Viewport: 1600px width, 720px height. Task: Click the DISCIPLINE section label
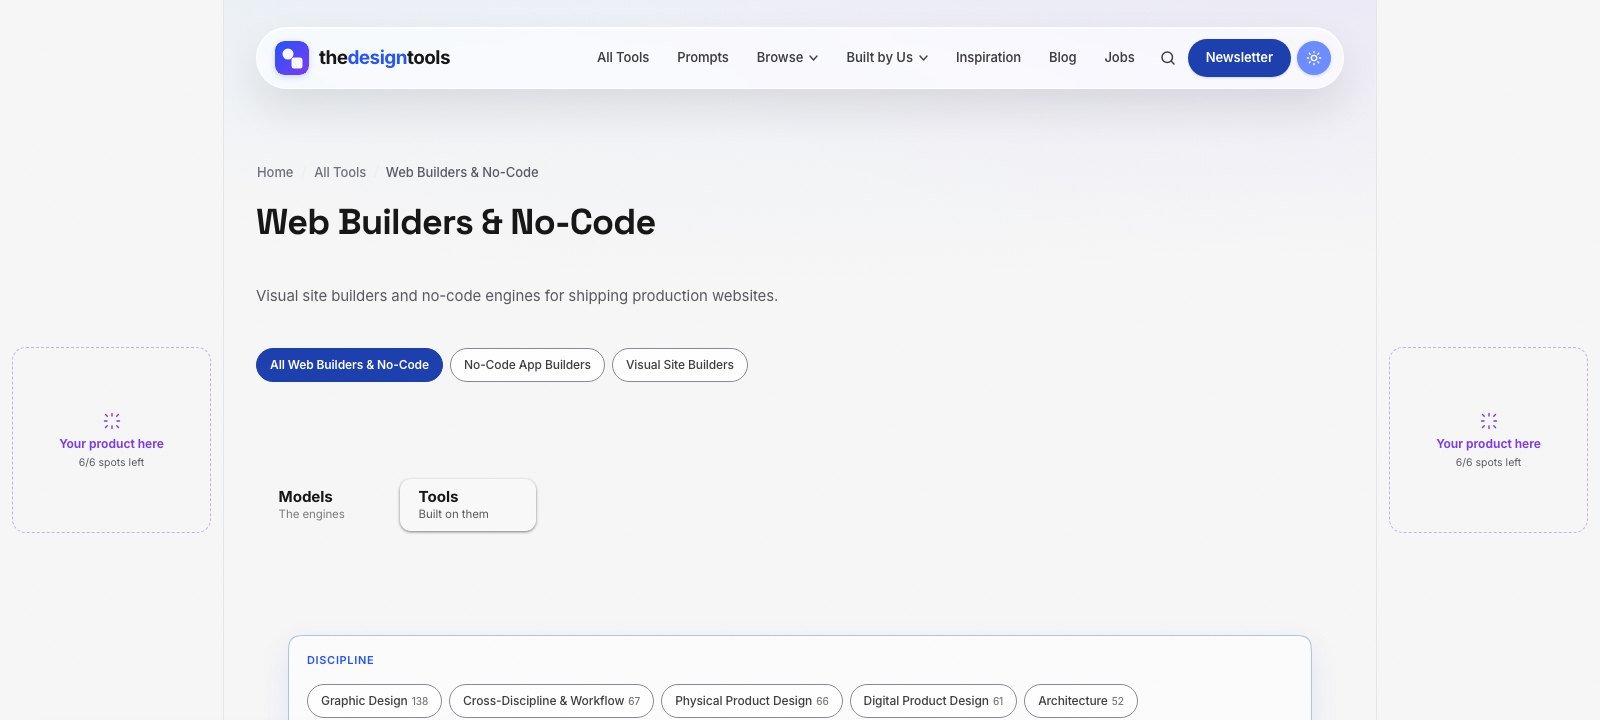click(340, 660)
